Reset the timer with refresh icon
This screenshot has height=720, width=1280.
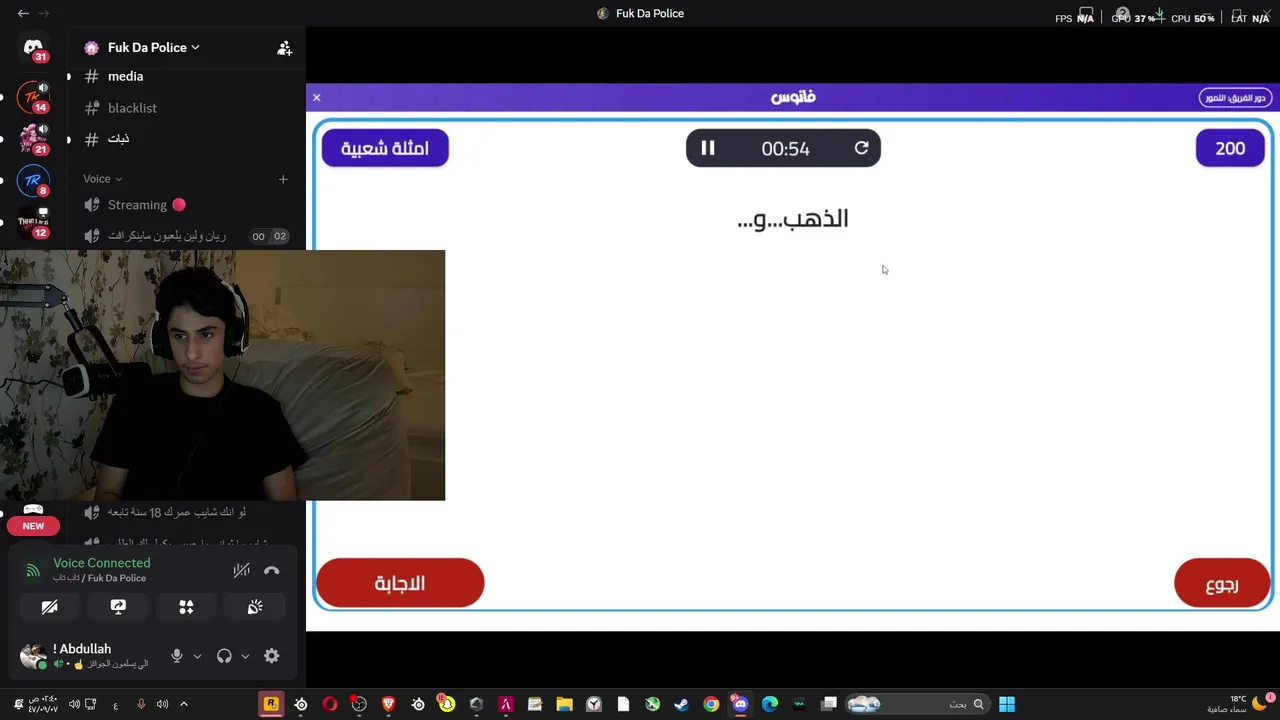coord(861,148)
